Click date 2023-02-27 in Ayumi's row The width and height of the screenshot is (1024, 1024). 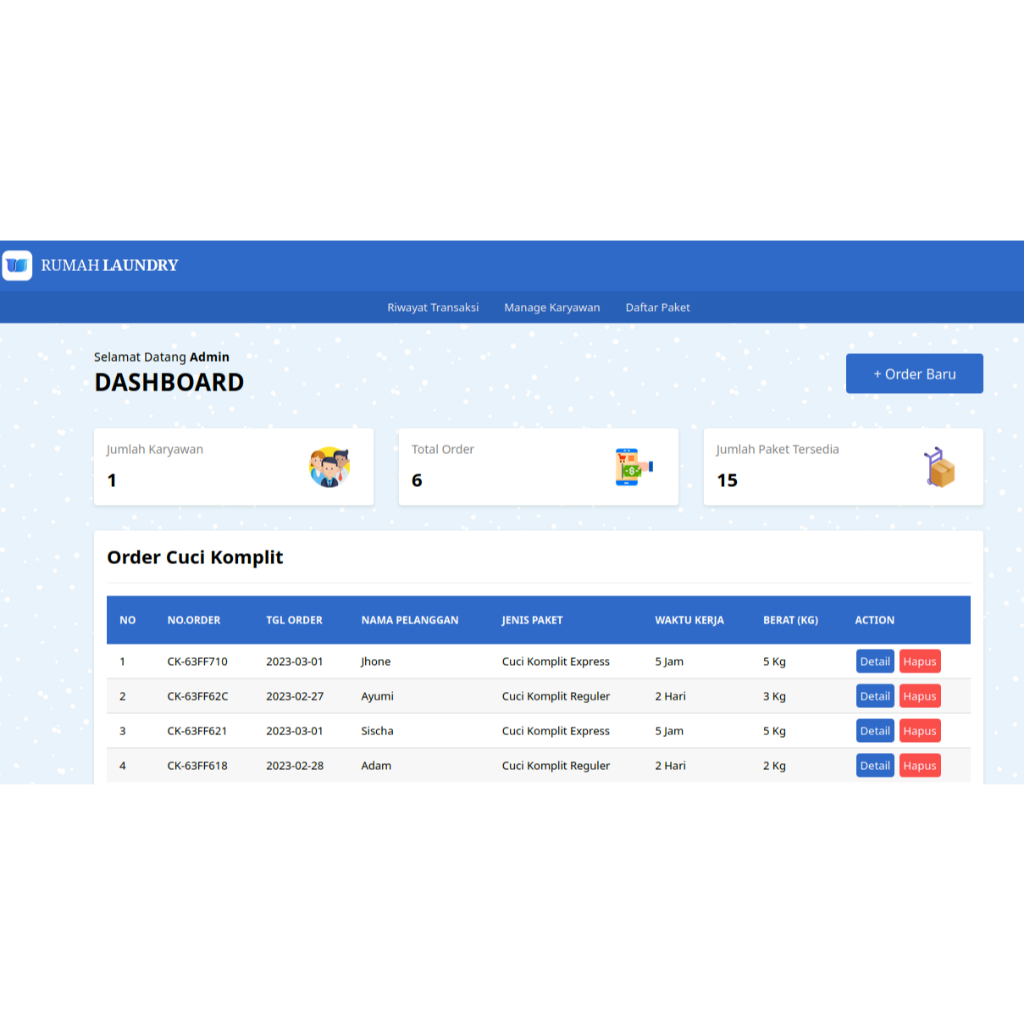(295, 696)
